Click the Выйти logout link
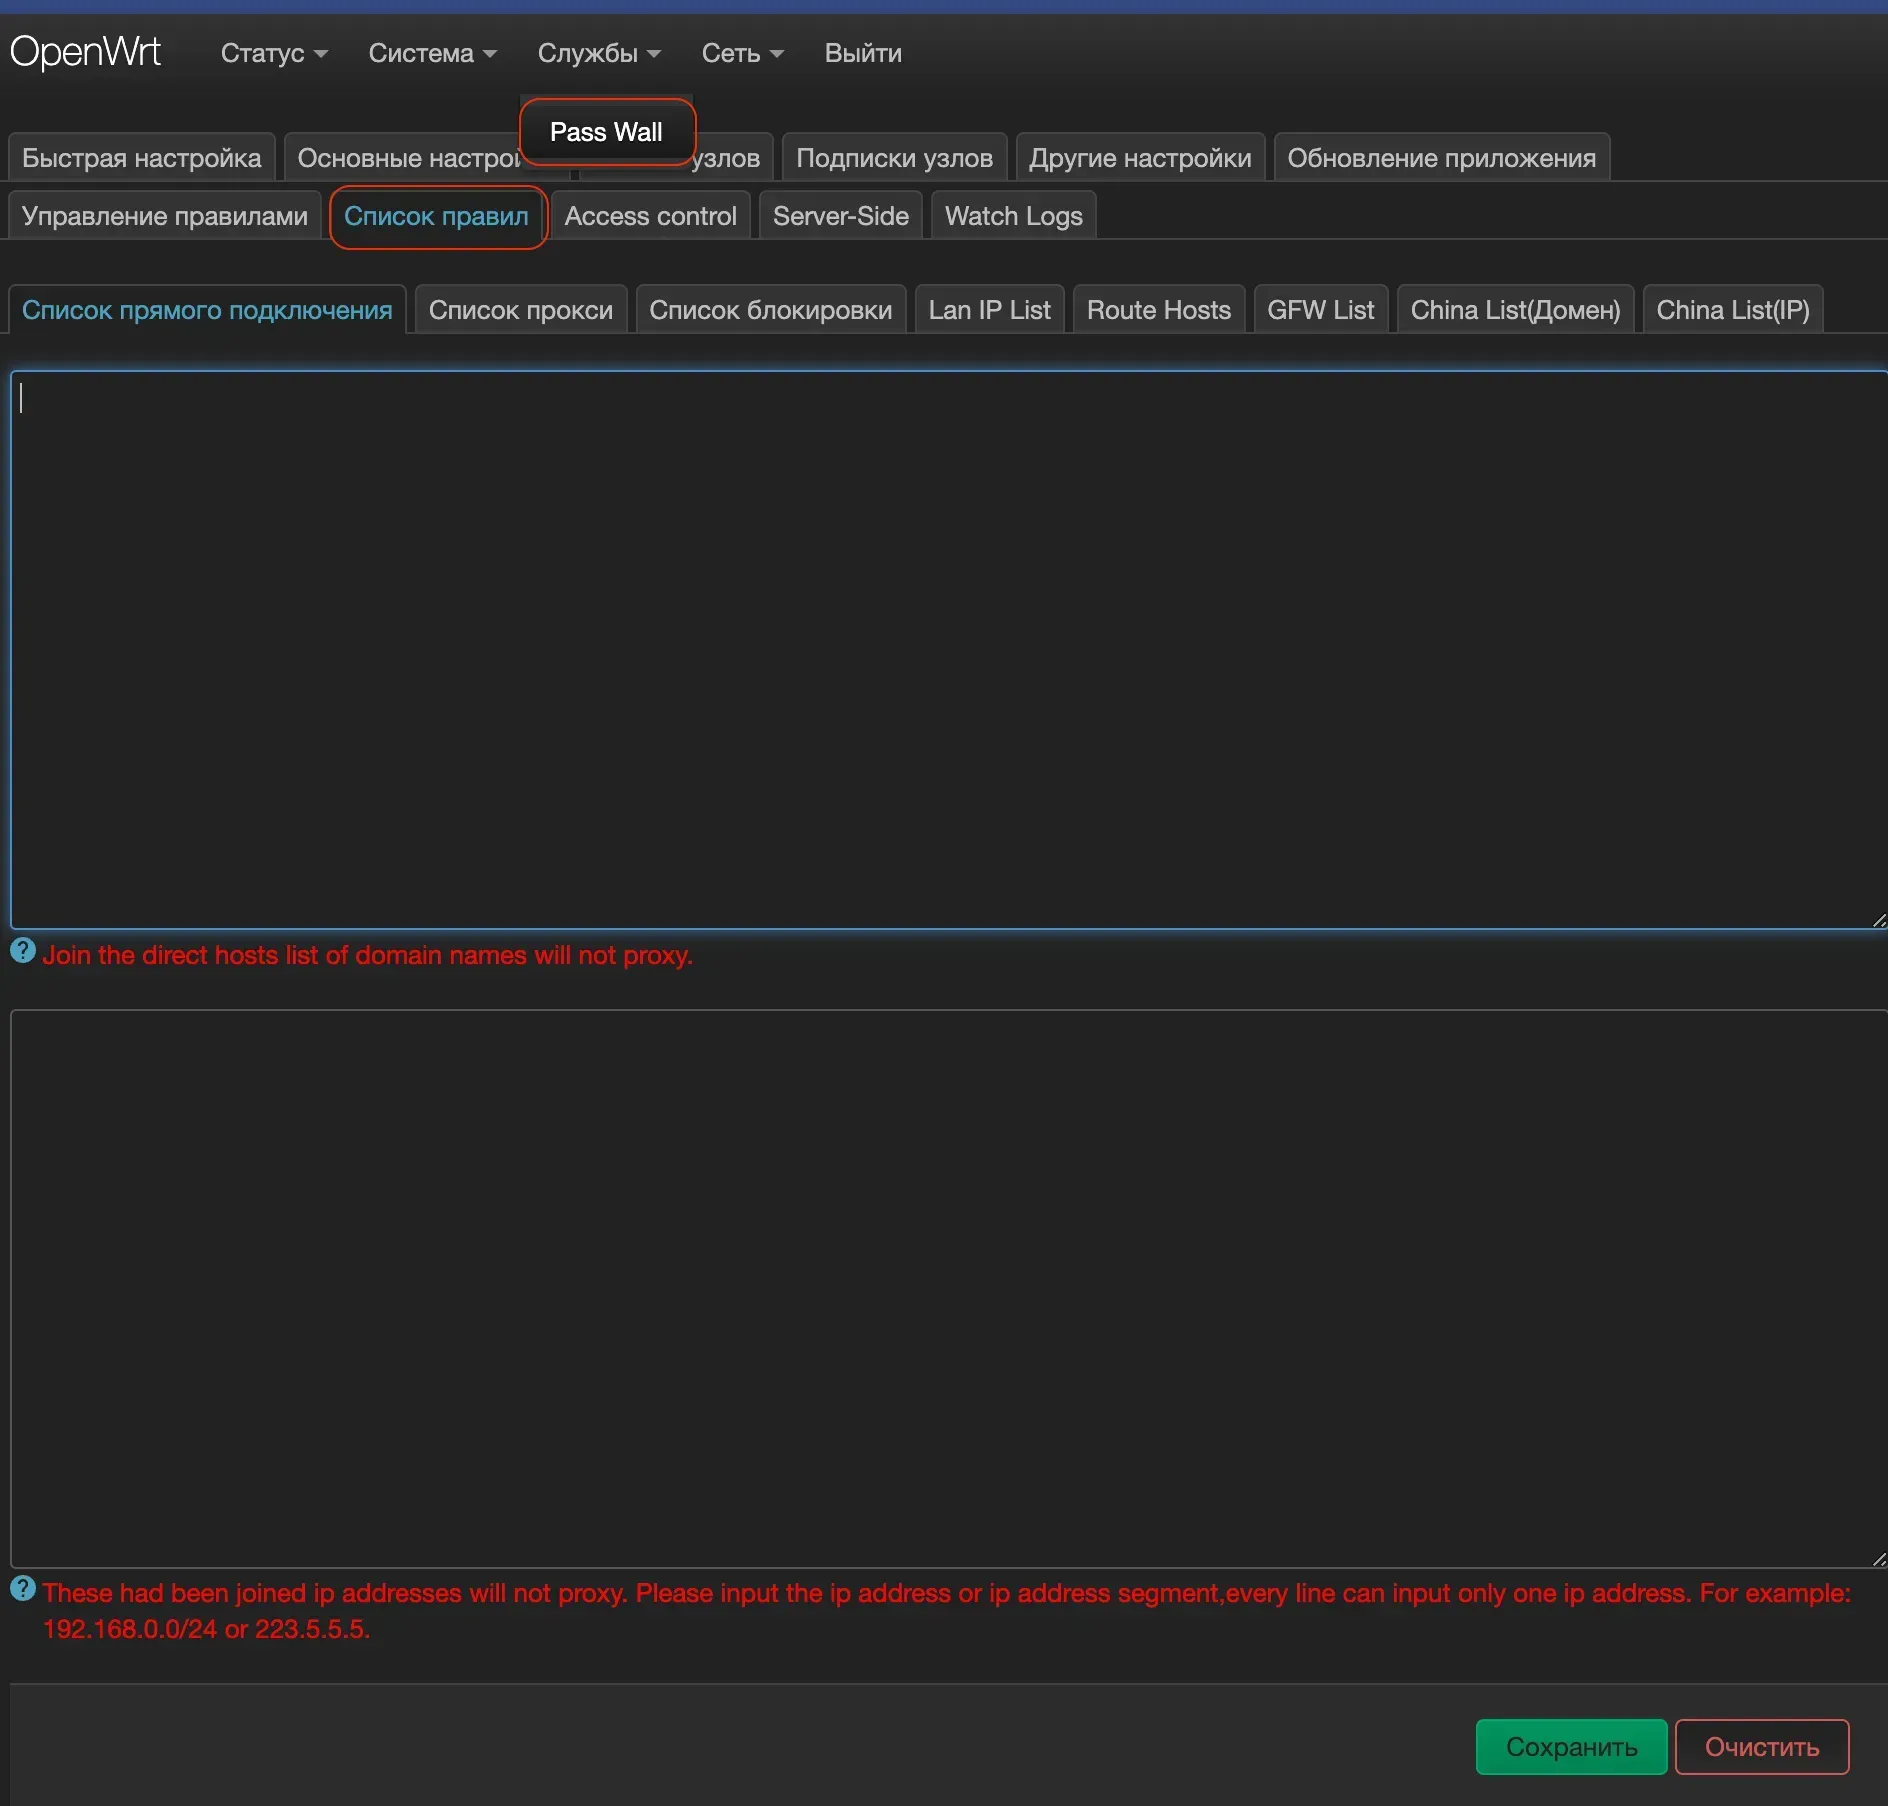 point(863,53)
